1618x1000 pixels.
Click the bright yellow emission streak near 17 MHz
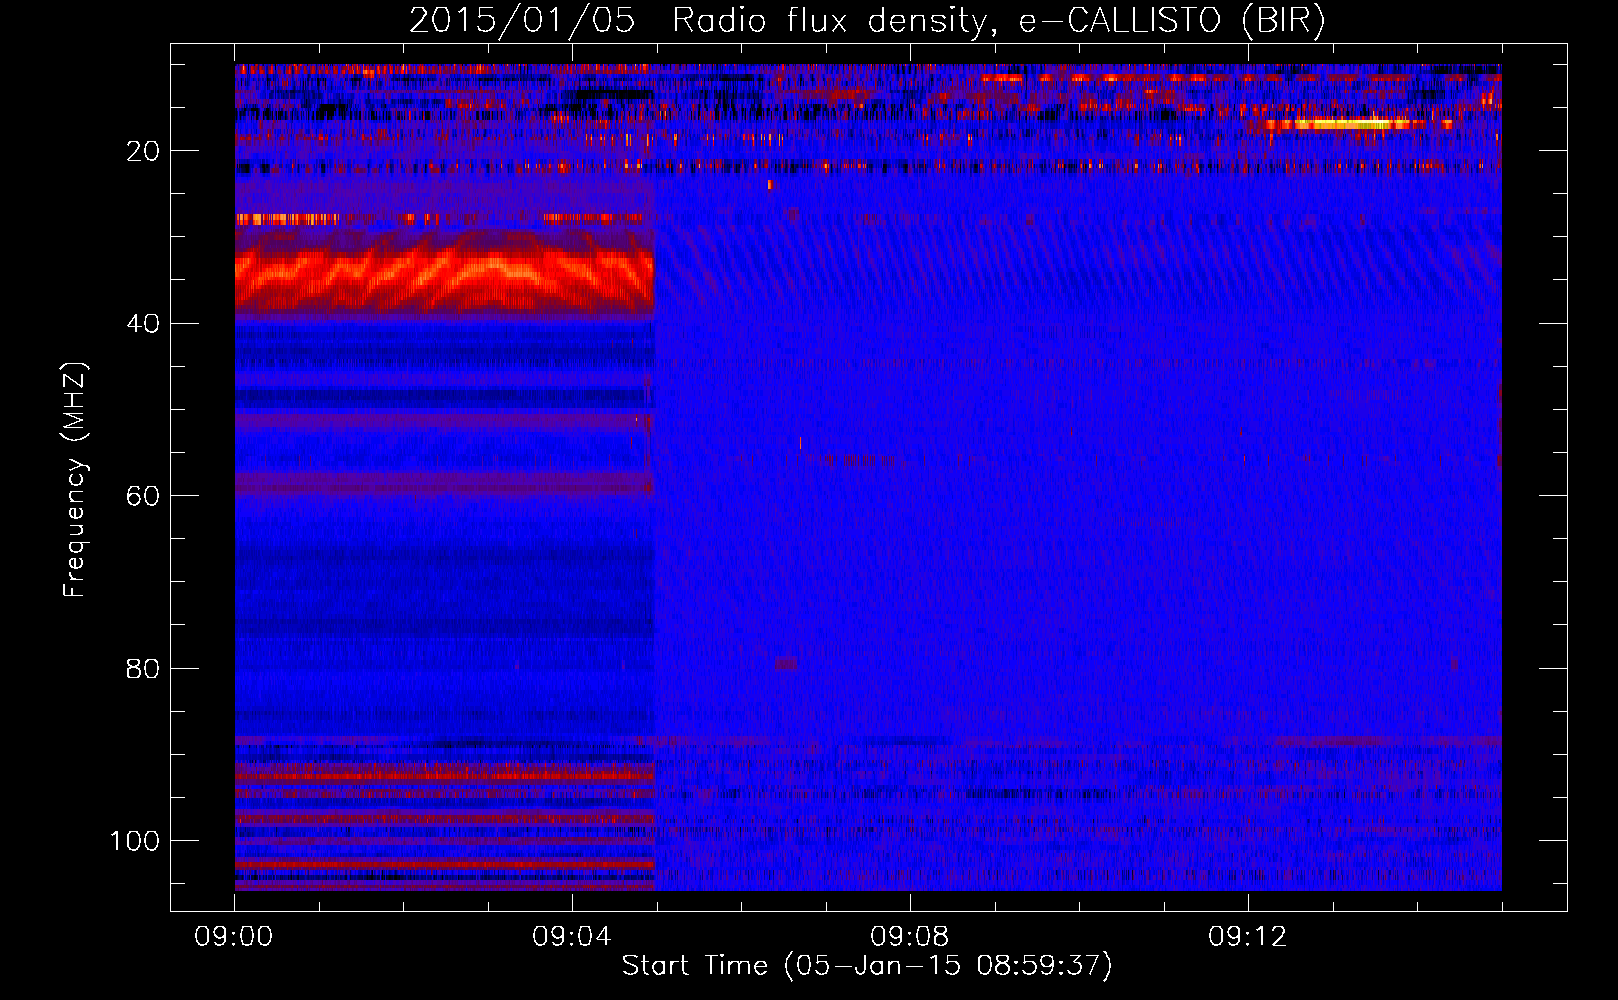click(1338, 124)
